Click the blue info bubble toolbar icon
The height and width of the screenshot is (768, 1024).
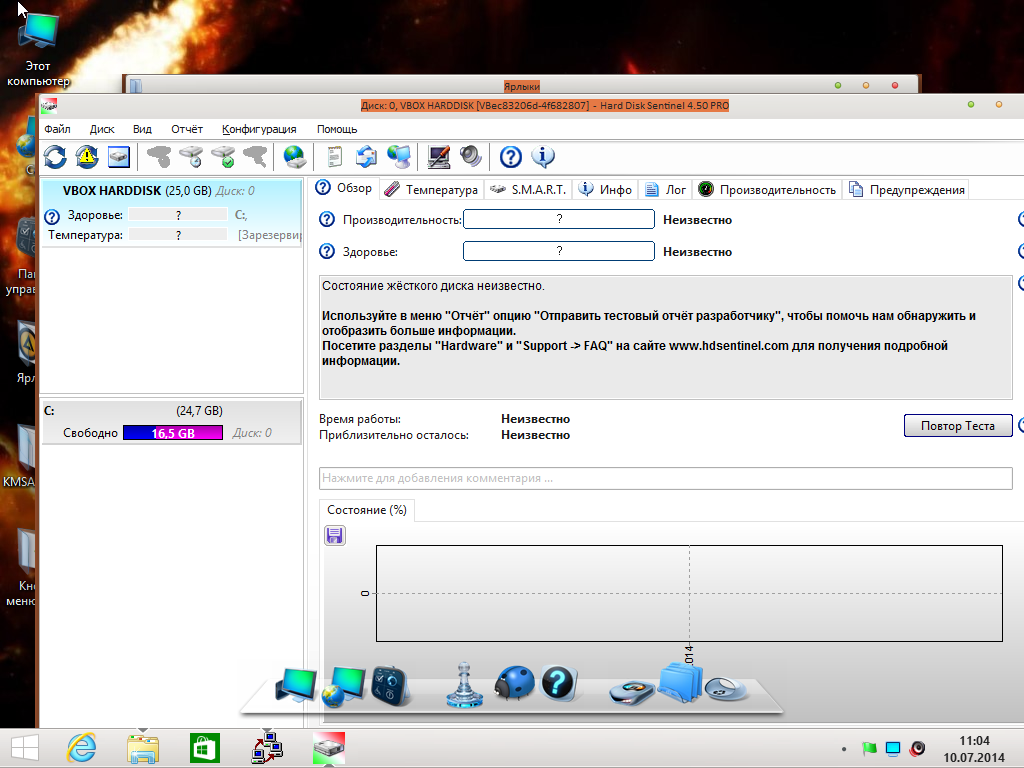[543, 157]
